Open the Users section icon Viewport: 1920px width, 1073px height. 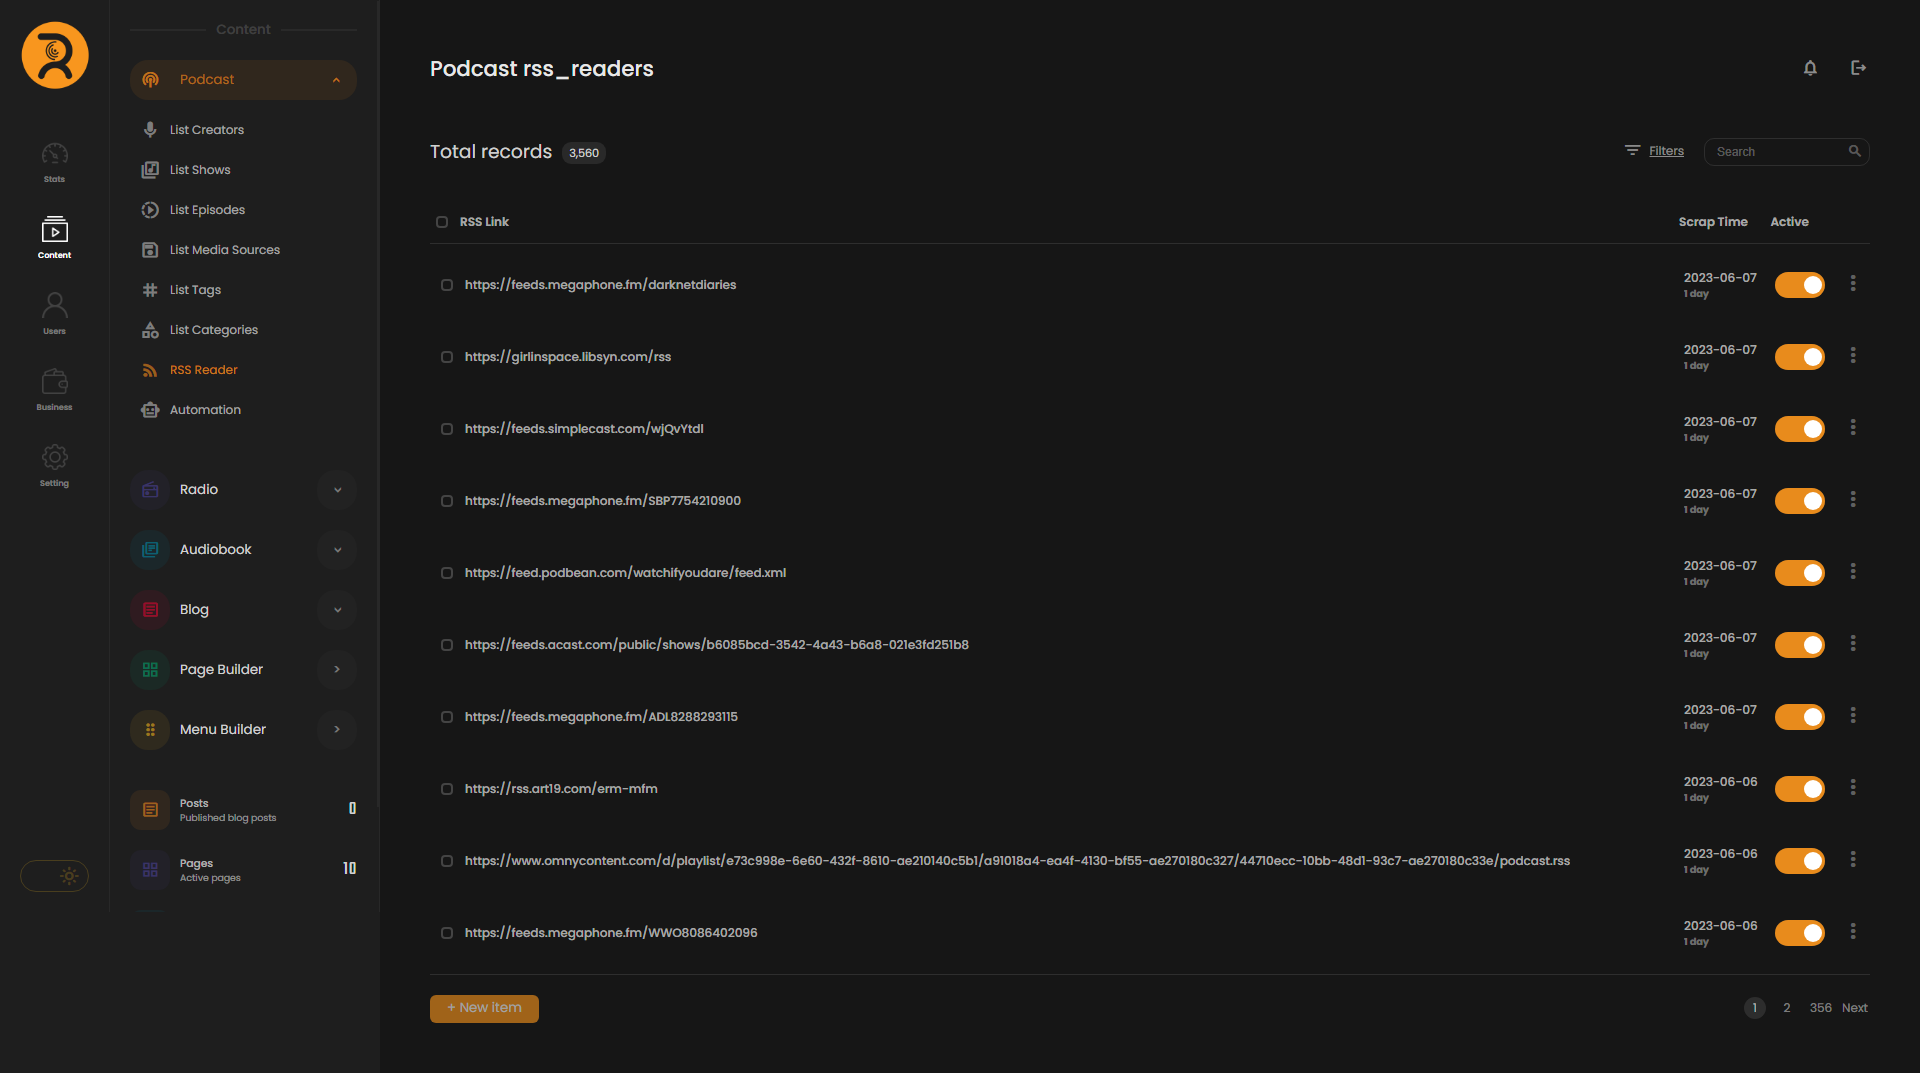tap(55, 312)
